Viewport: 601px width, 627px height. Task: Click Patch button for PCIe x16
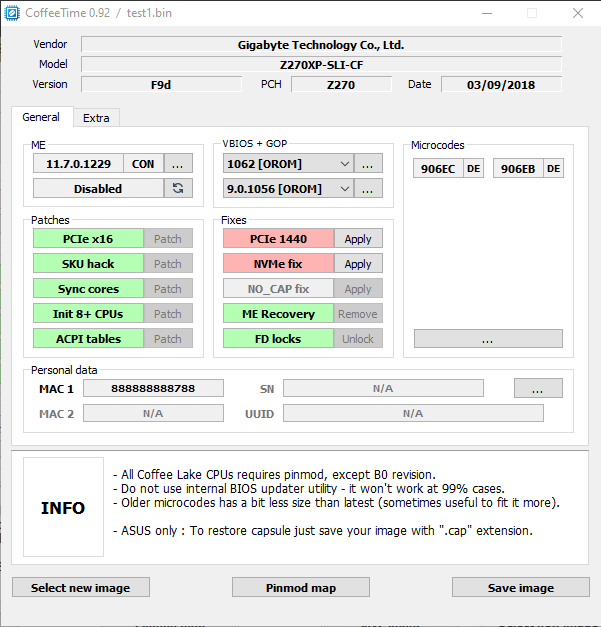pyautogui.click(x=168, y=239)
